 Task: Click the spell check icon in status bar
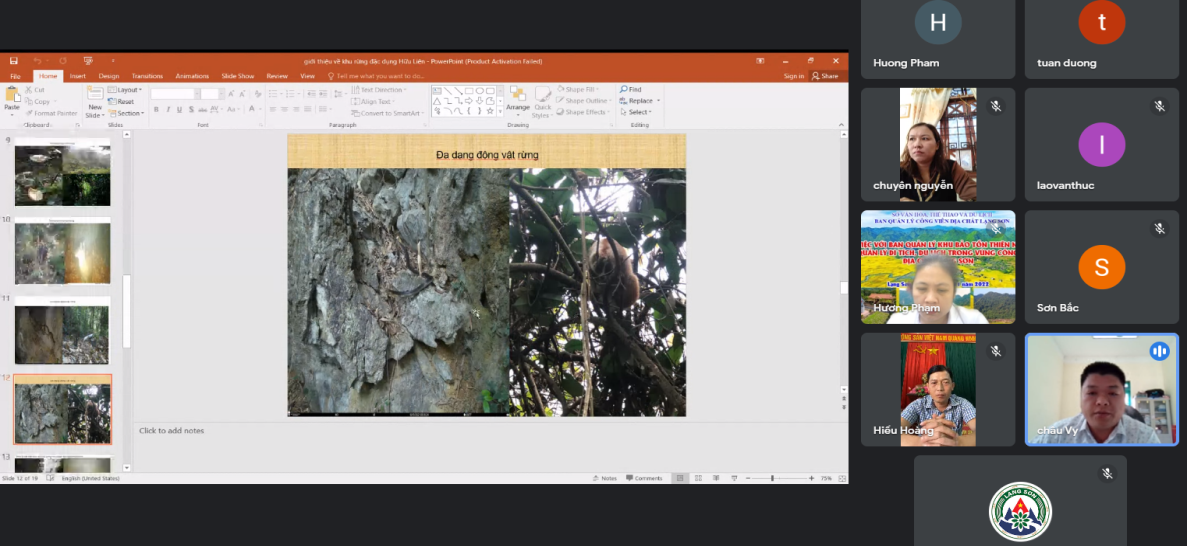pos(50,478)
